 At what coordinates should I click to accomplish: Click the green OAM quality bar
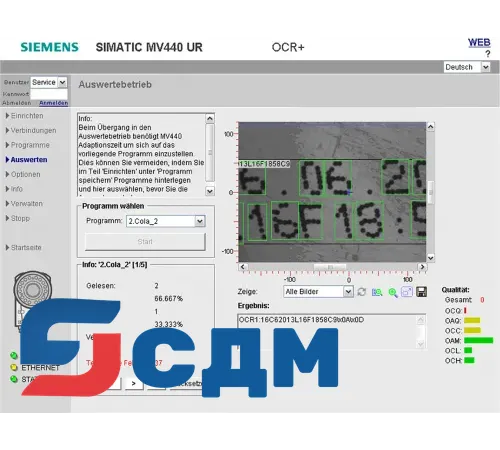click(x=478, y=340)
